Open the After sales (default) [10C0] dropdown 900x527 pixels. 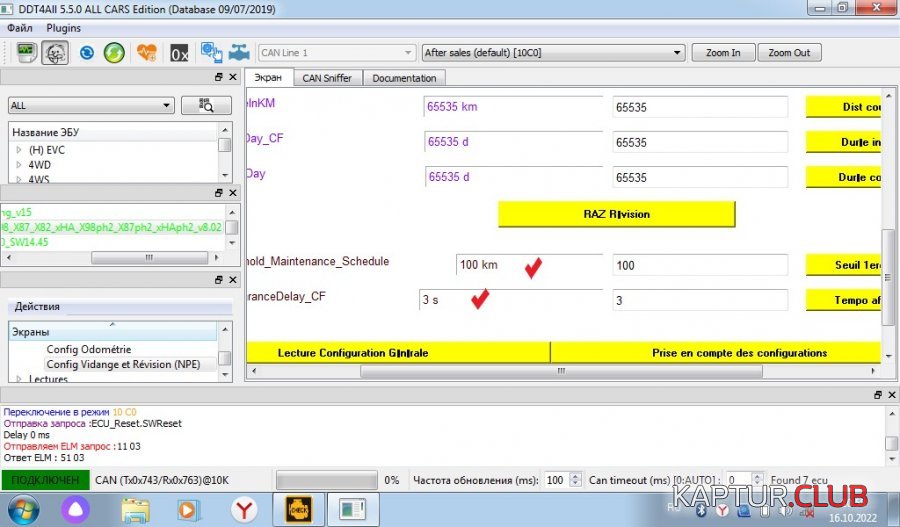click(553, 53)
